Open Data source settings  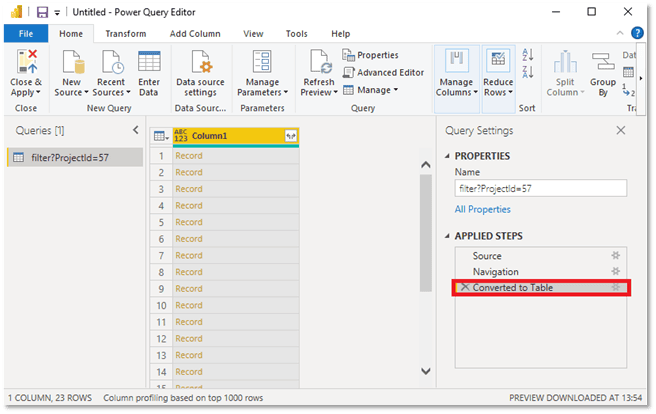coord(200,73)
